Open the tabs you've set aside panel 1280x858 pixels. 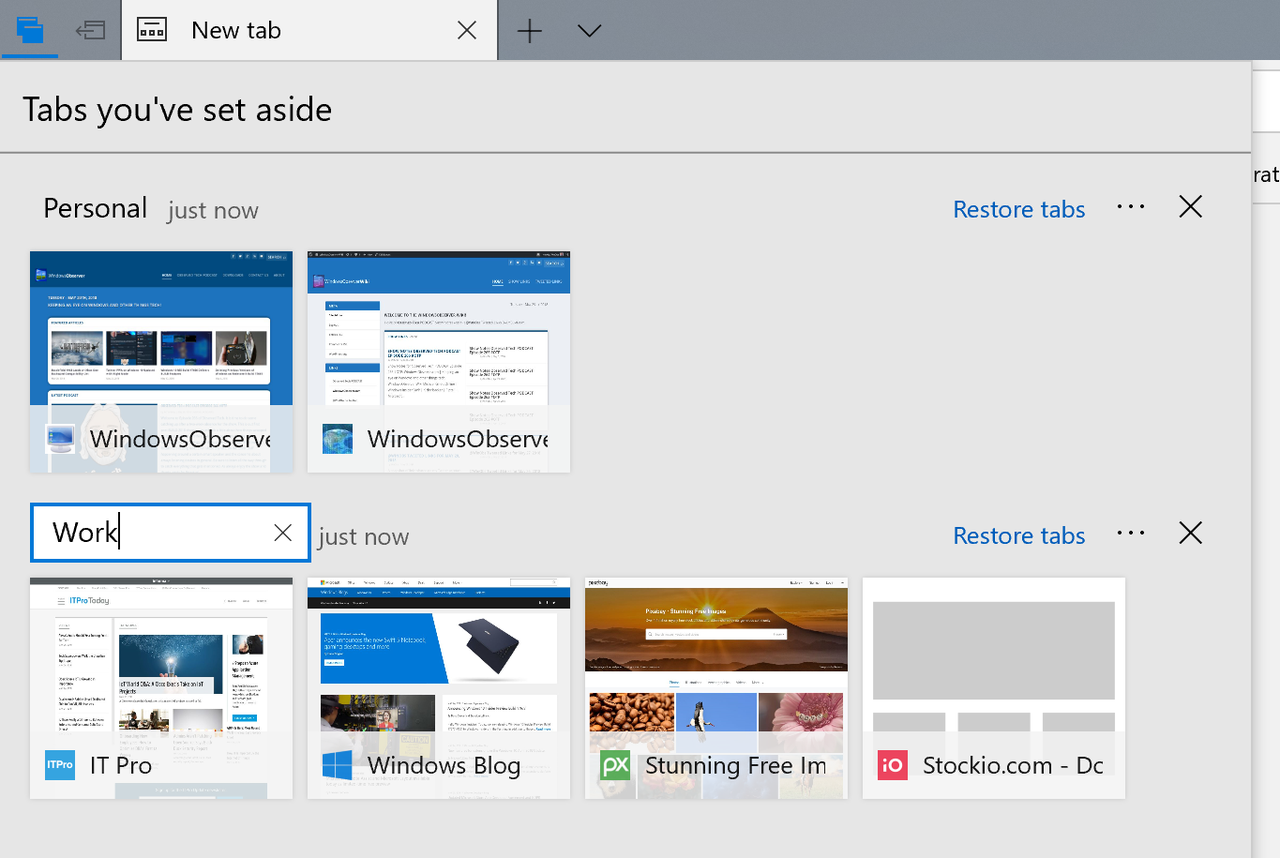30,30
